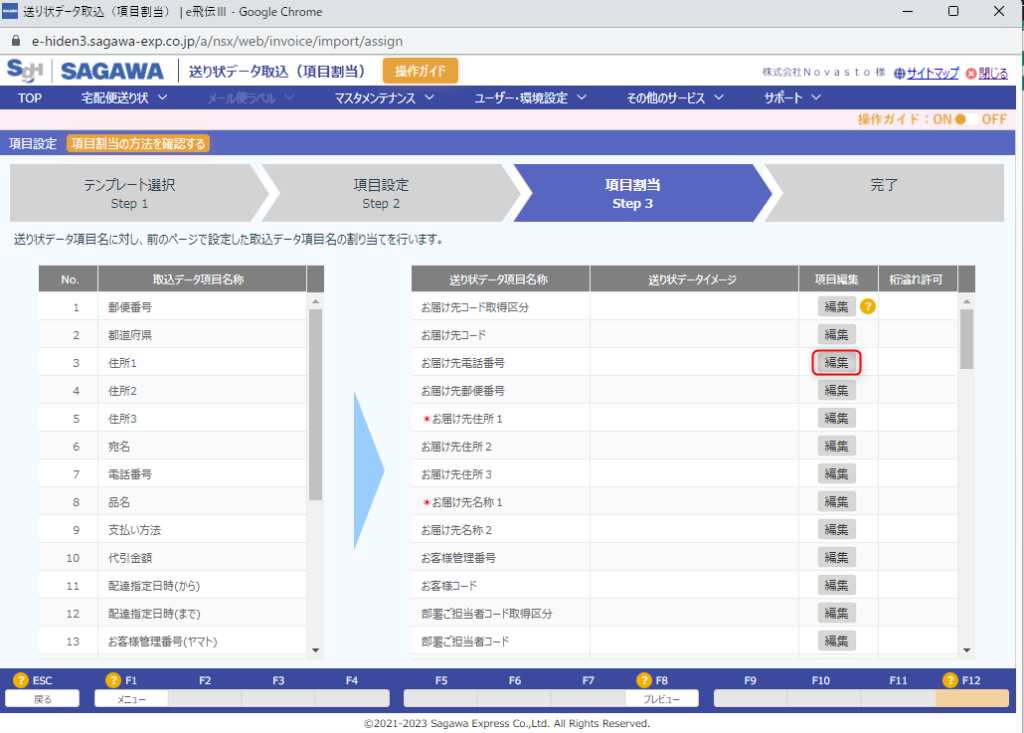The width and height of the screenshot is (1024, 733).
Task: Click the orange 操作ガイド button
Action: (x=420, y=71)
